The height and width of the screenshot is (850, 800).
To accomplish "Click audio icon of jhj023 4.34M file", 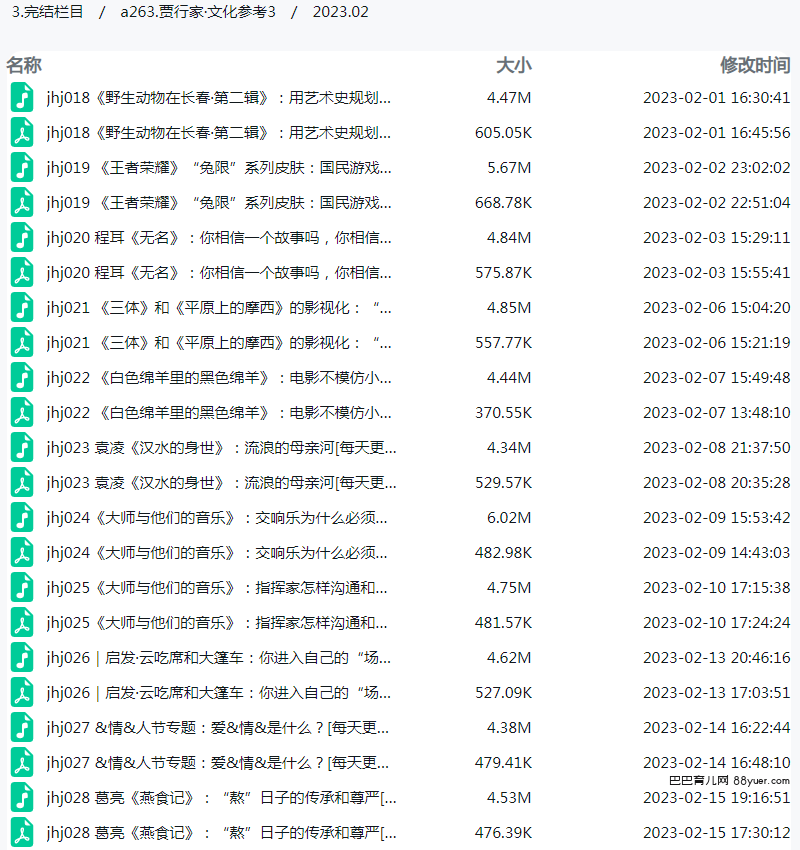I will tap(22, 448).
